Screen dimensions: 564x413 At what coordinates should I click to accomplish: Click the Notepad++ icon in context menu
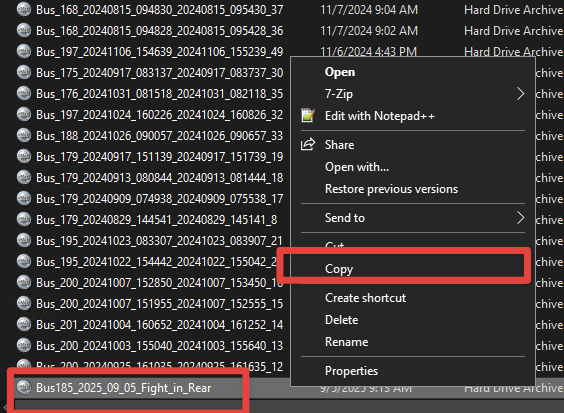pyautogui.click(x=308, y=115)
